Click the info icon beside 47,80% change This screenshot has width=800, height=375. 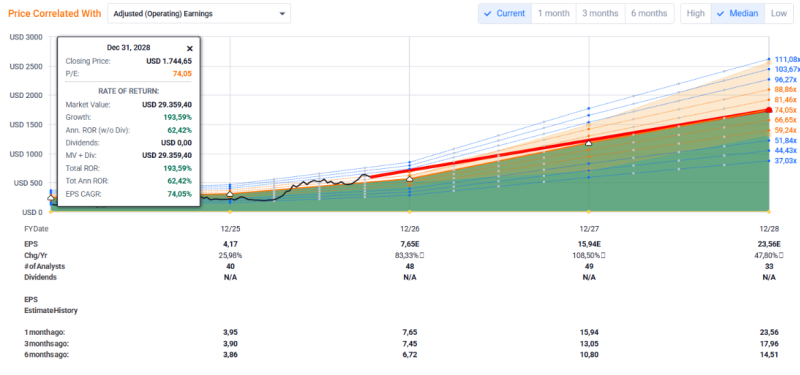[781, 255]
